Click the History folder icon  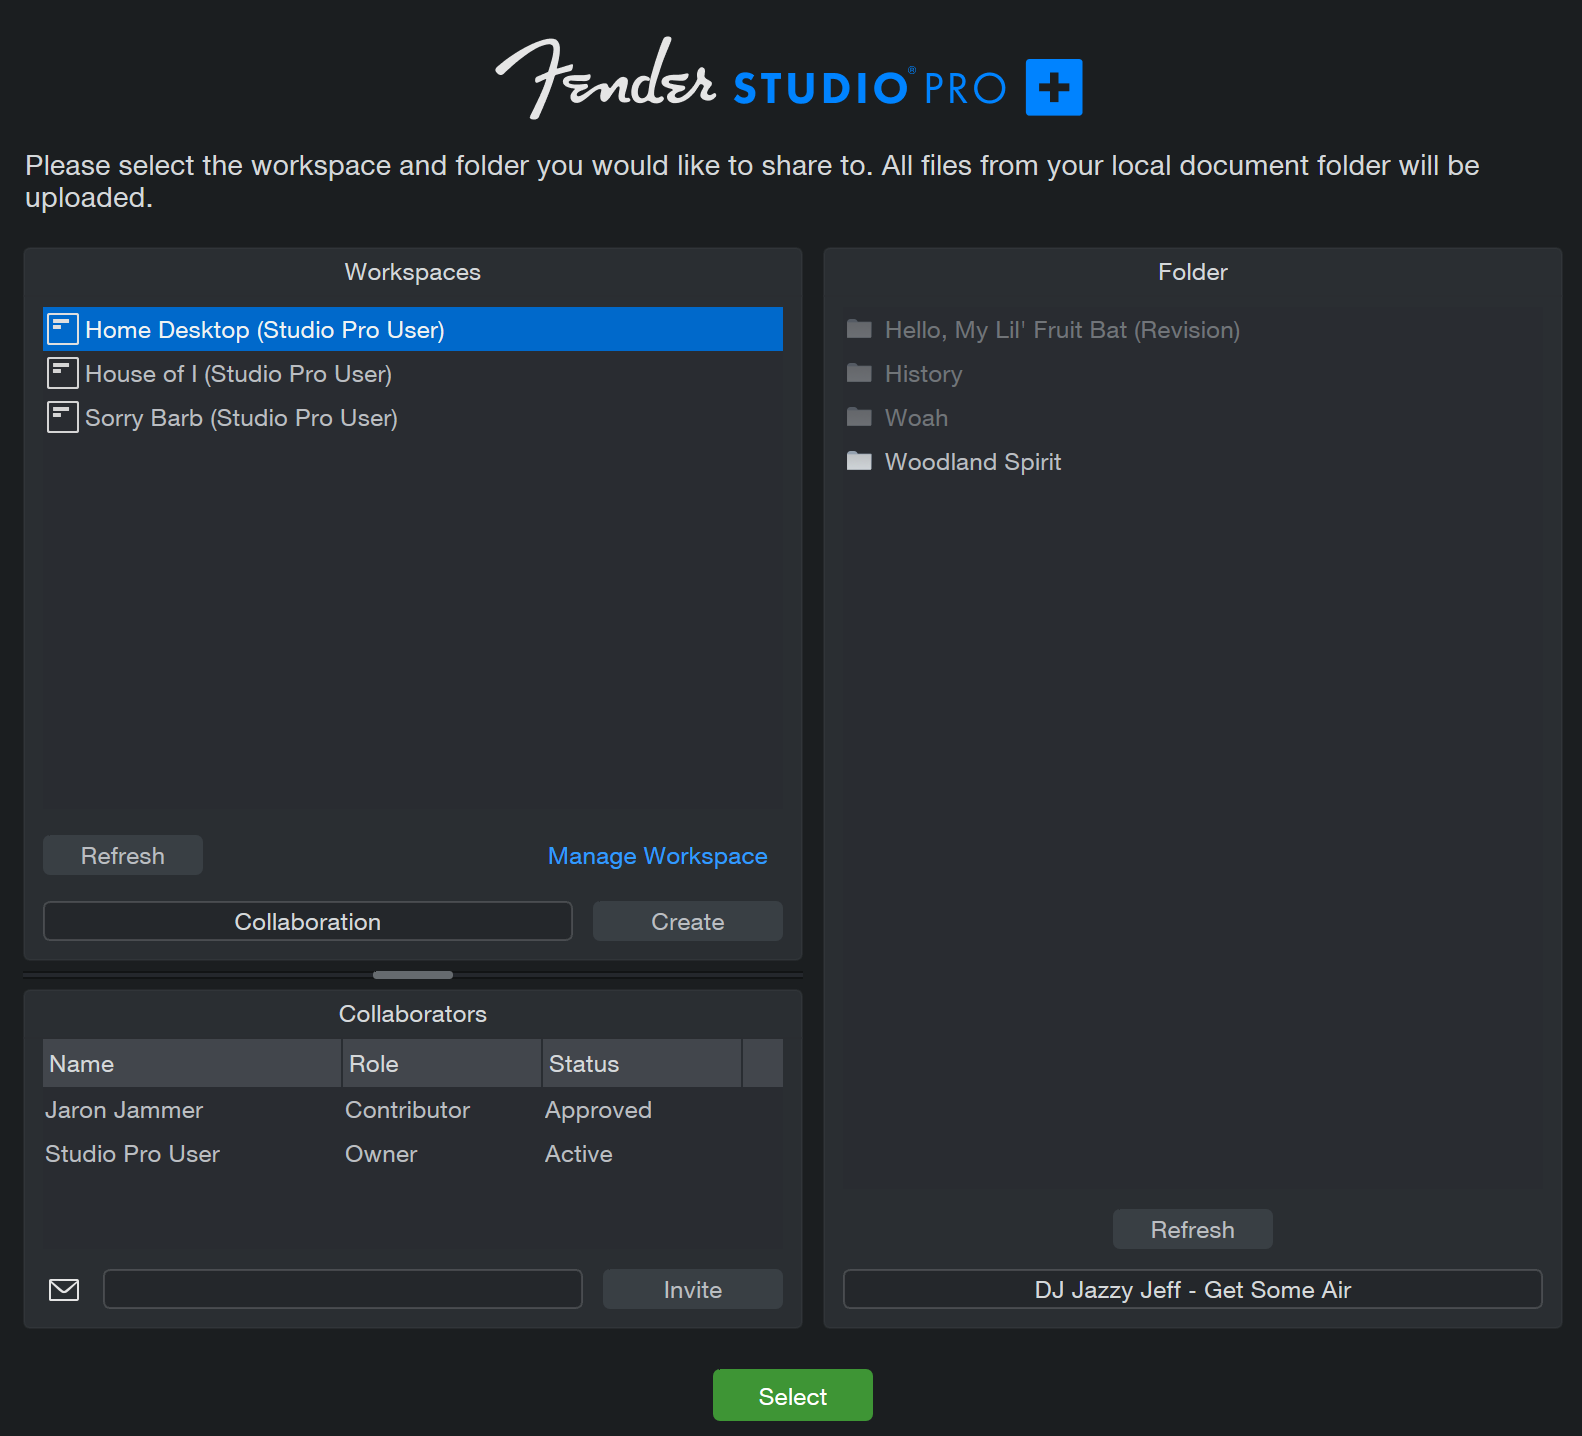coord(859,373)
